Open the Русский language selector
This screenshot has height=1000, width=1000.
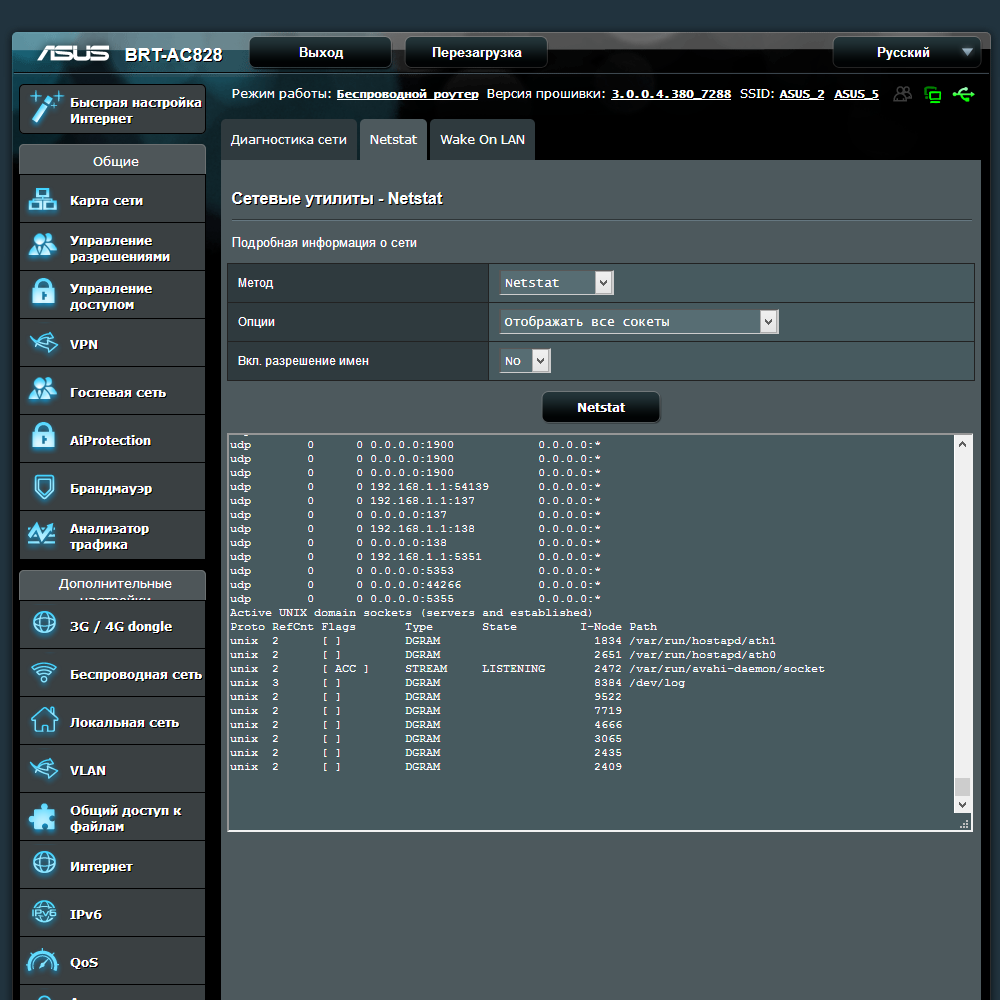[x=912, y=52]
